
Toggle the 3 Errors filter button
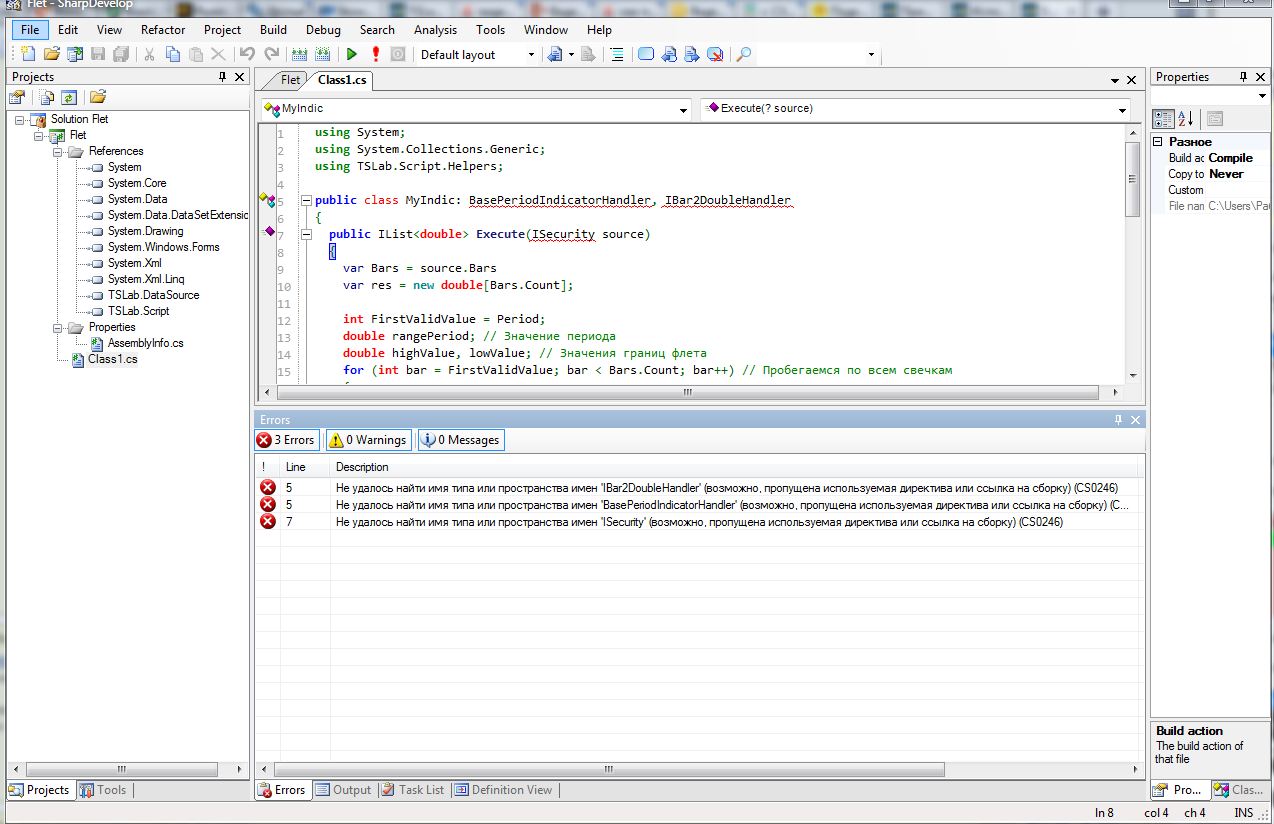point(286,440)
